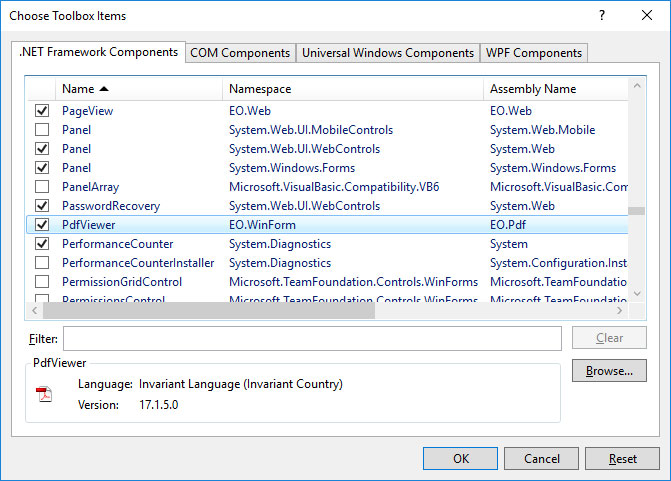Click the Microsoft.VisualBasic.Compatibility.VB6 namespace cell
The height and width of the screenshot is (481, 671).
coord(334,187)
